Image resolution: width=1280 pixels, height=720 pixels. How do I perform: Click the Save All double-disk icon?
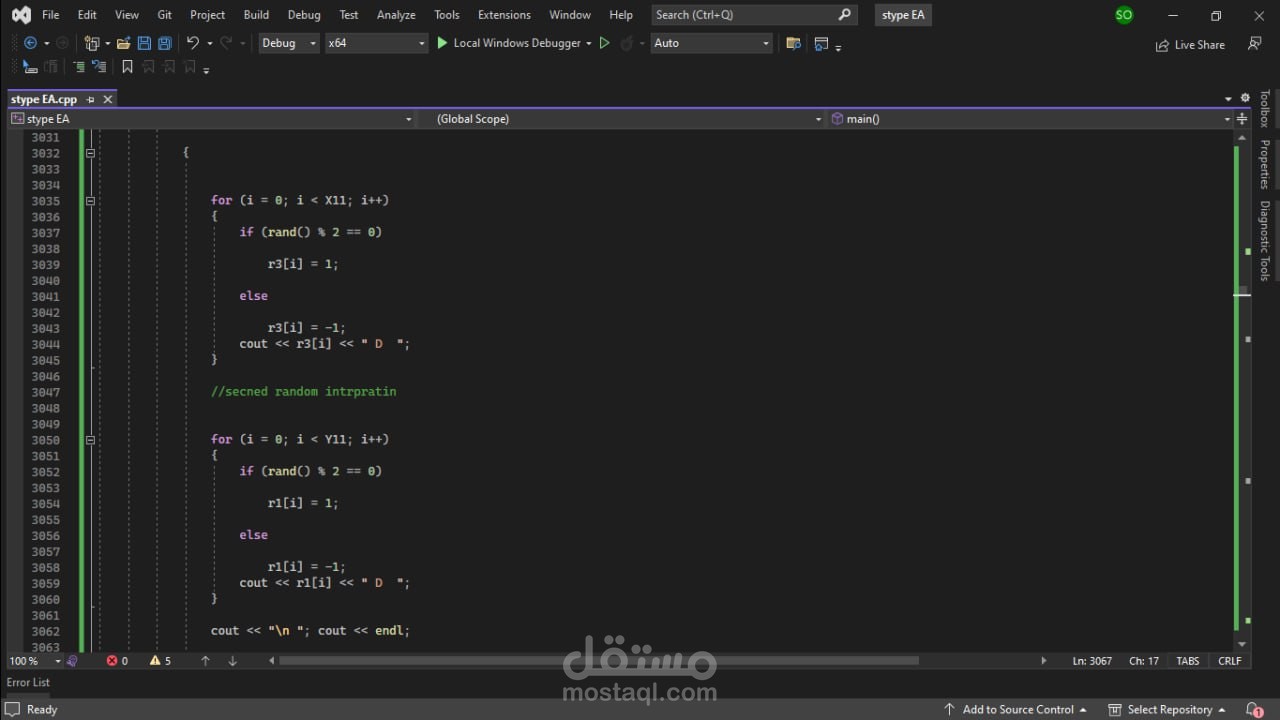164,43
